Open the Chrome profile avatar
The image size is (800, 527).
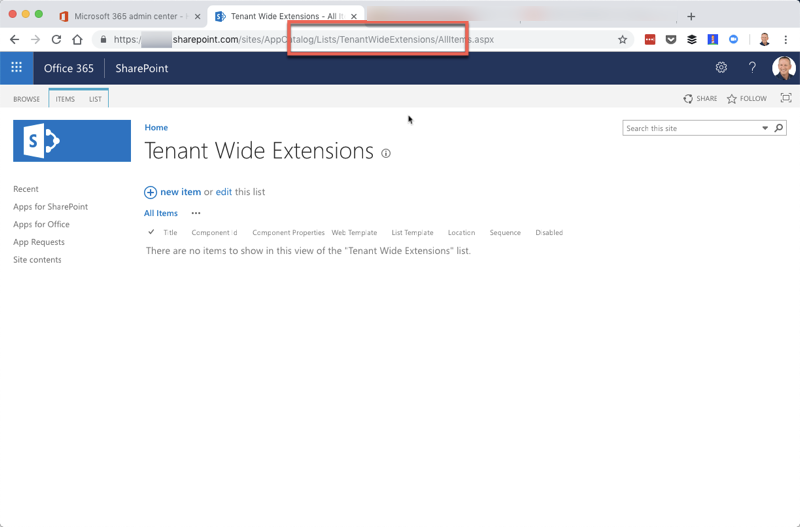click(764, 39)
